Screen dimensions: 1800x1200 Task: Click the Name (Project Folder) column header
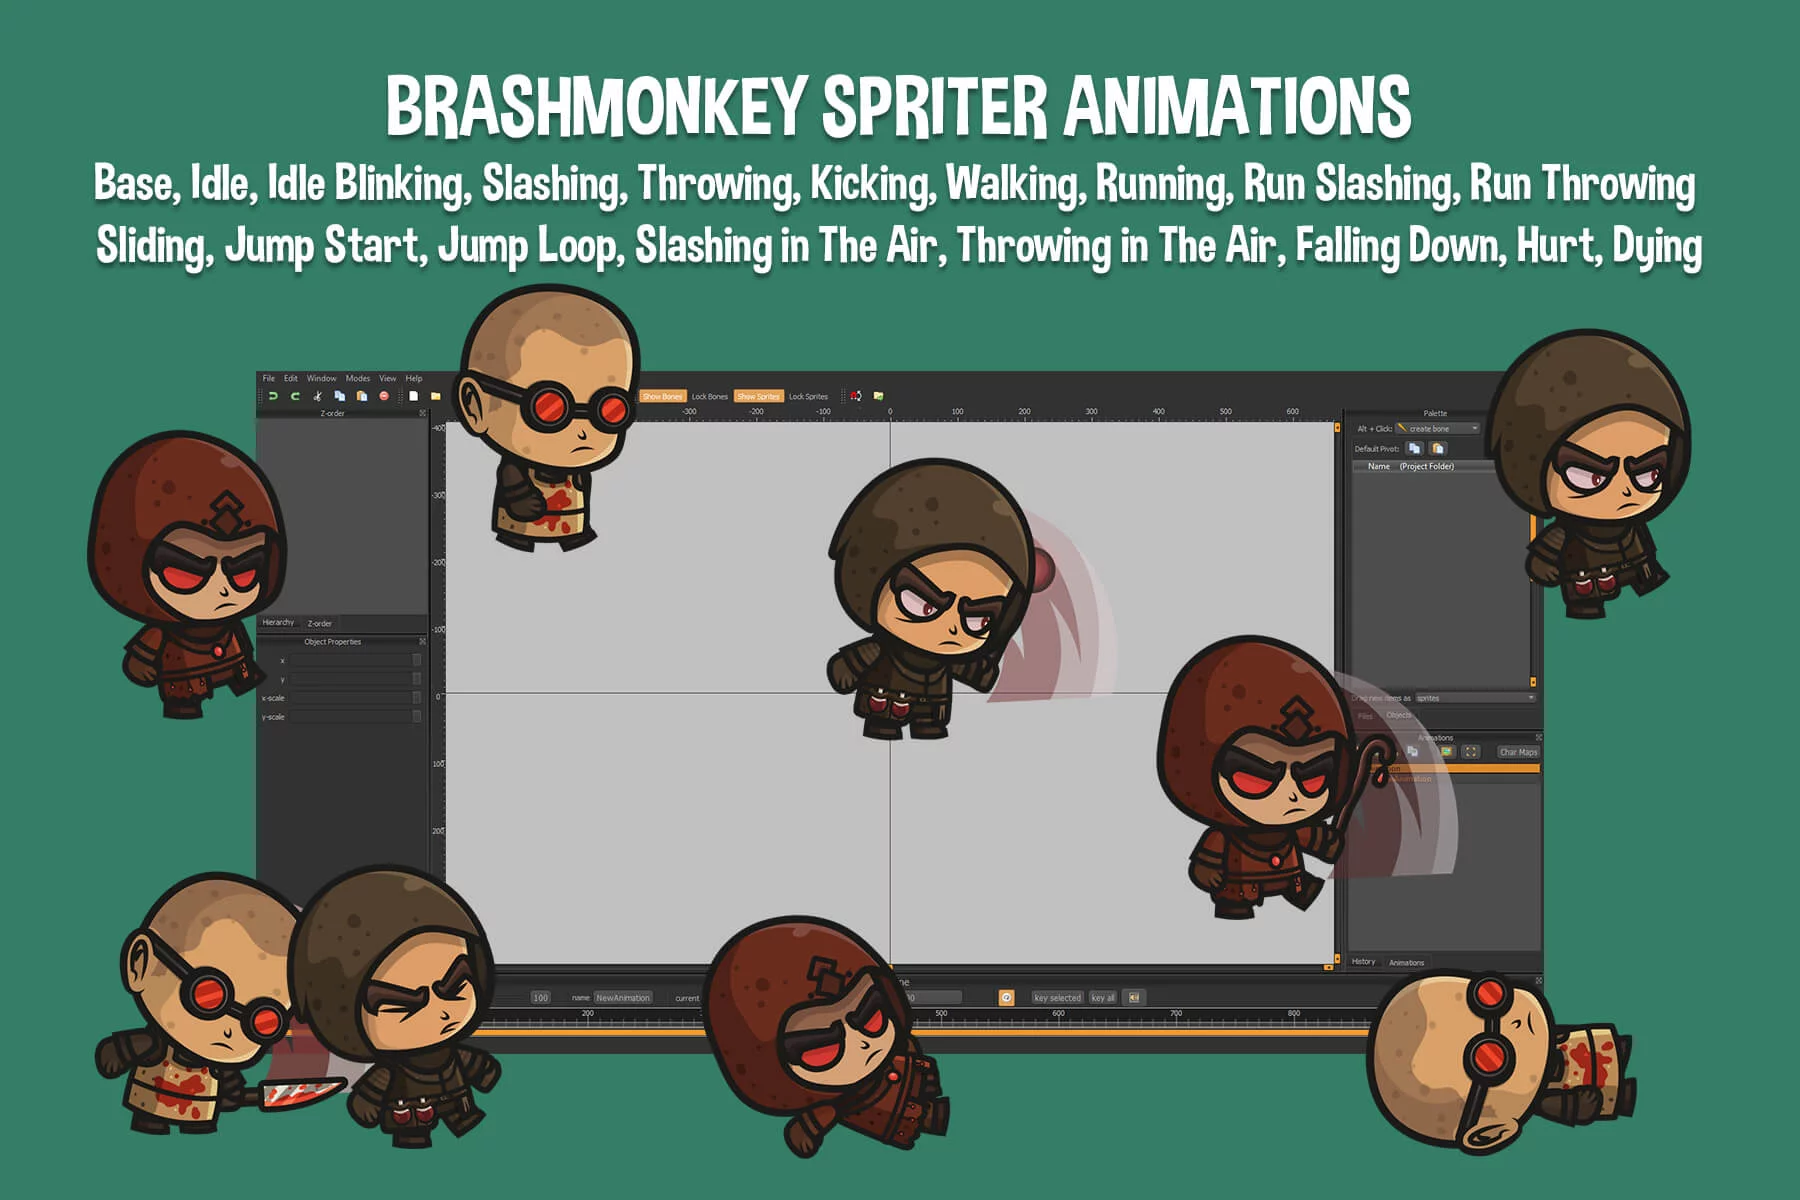tap(1424, 466)
